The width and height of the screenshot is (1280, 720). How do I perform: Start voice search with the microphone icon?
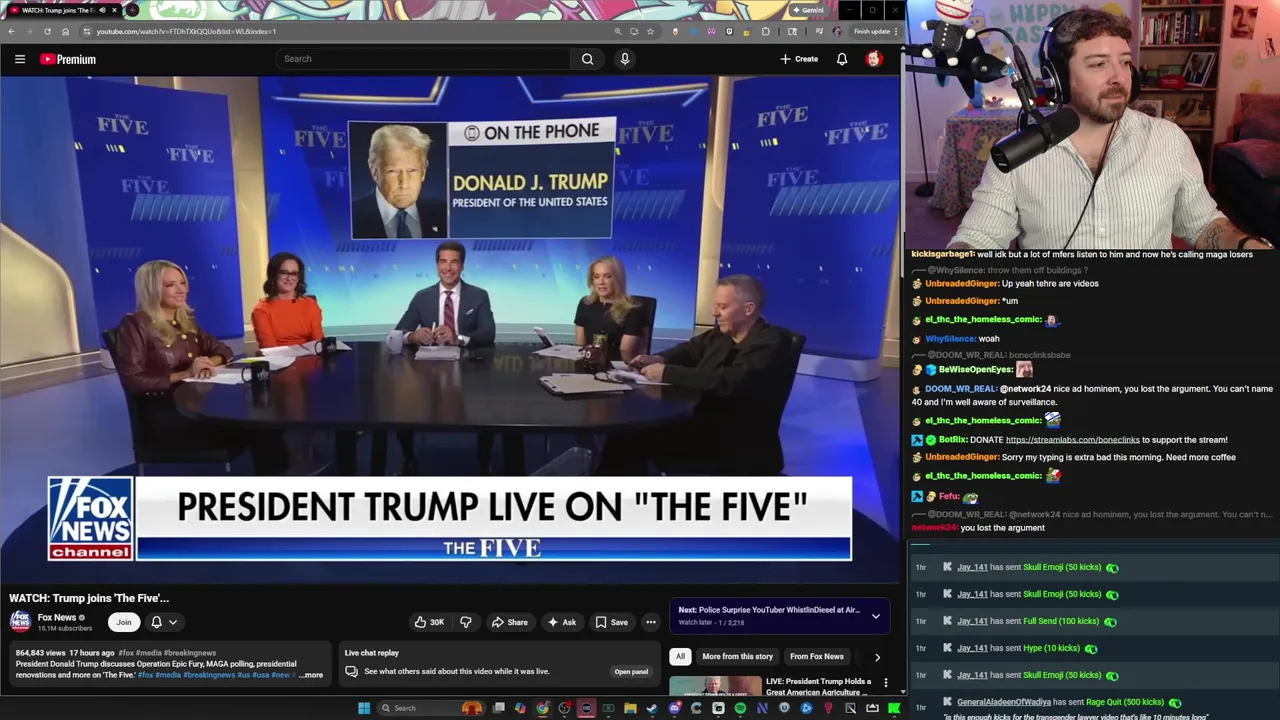tap(625, 59)
